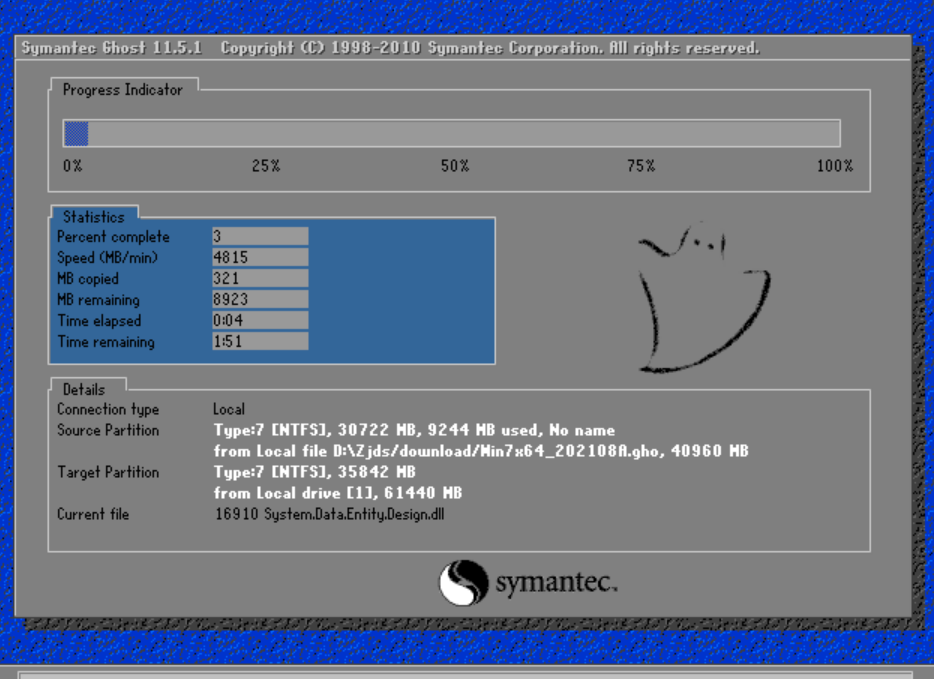Click the source .gho file path line

480,451
